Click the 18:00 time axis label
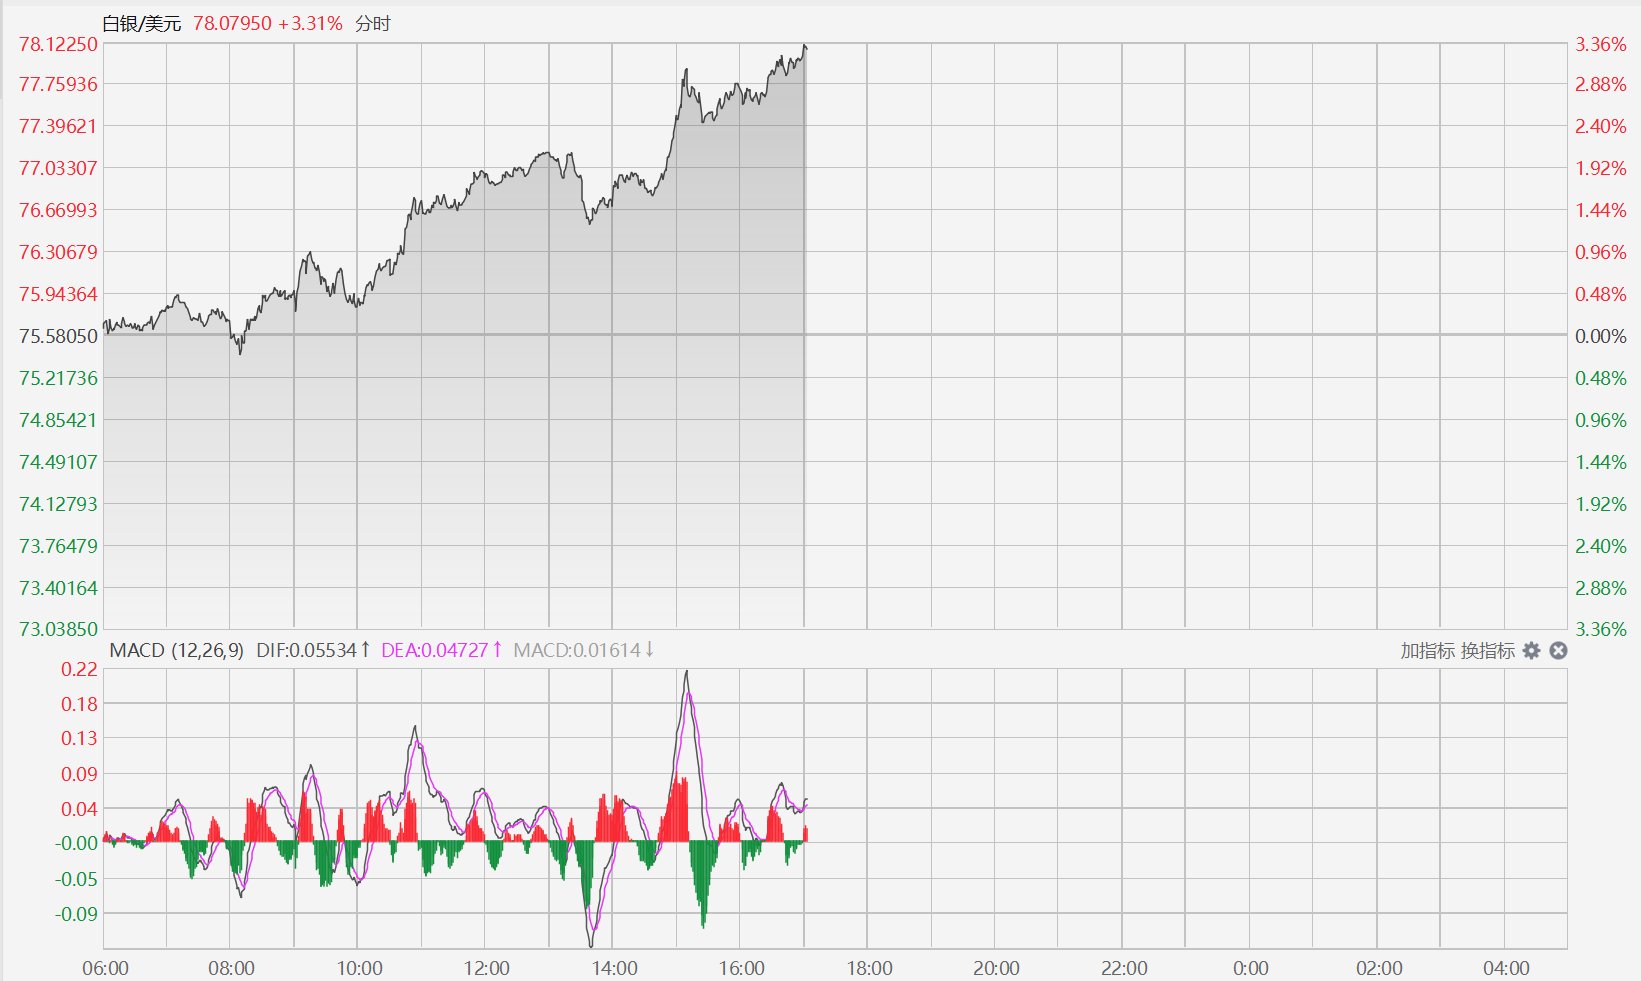Image resolution: width=1641 pixels, height=981 pixels. click(x=869, y=968)
